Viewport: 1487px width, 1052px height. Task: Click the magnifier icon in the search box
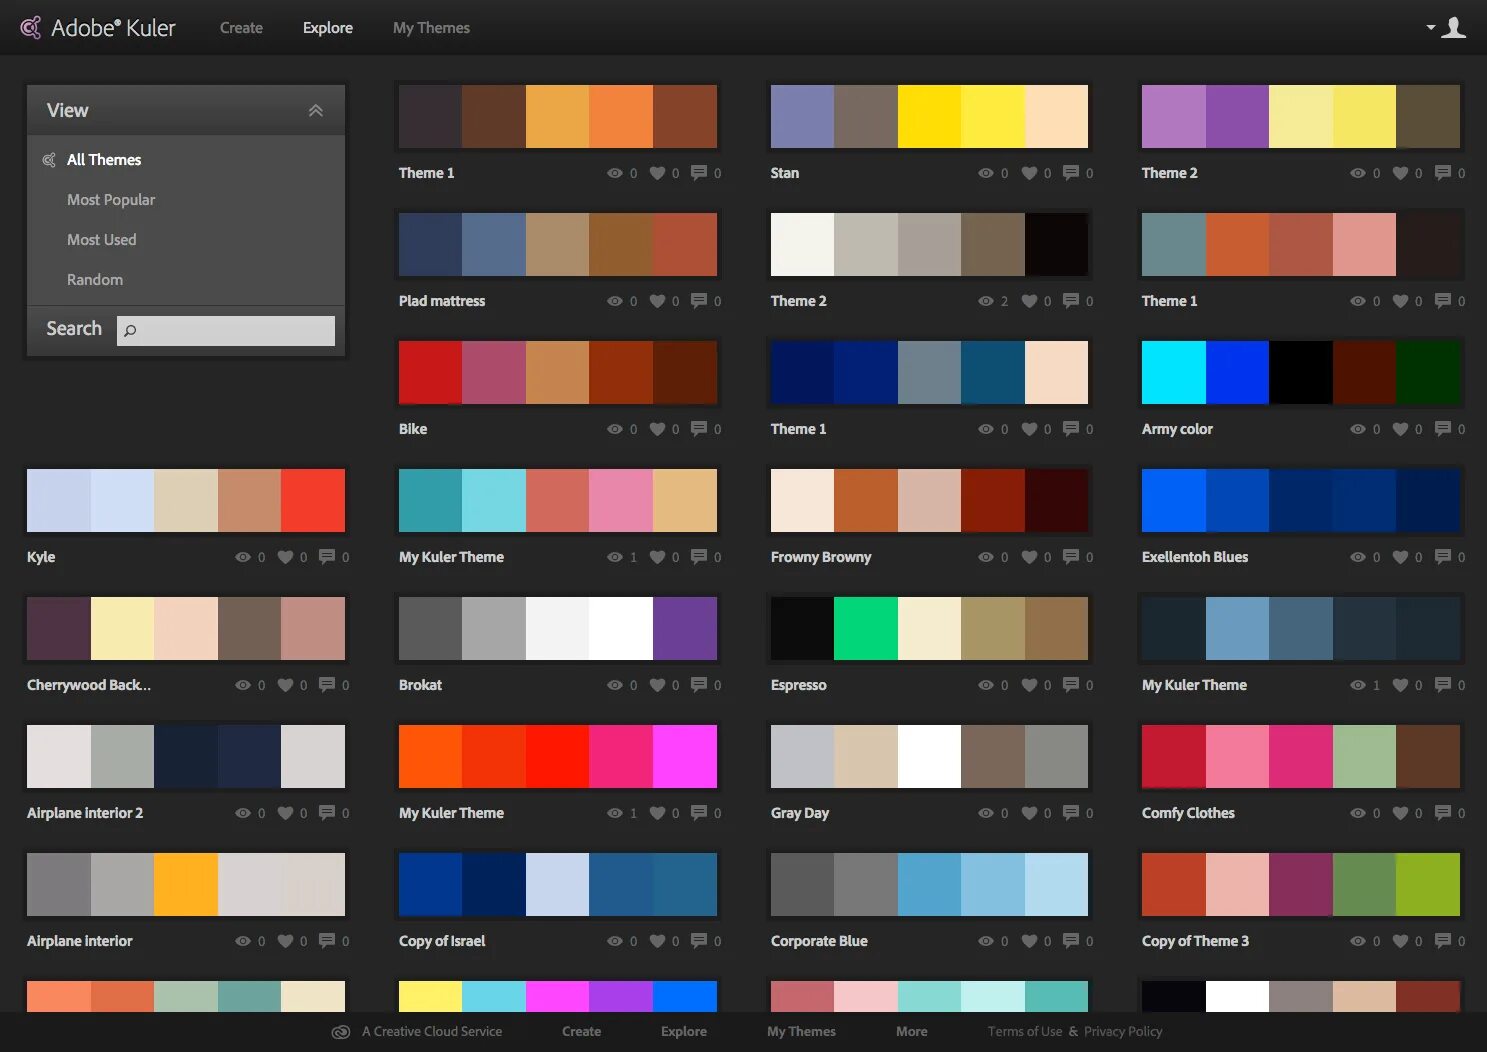coord(130,331)
